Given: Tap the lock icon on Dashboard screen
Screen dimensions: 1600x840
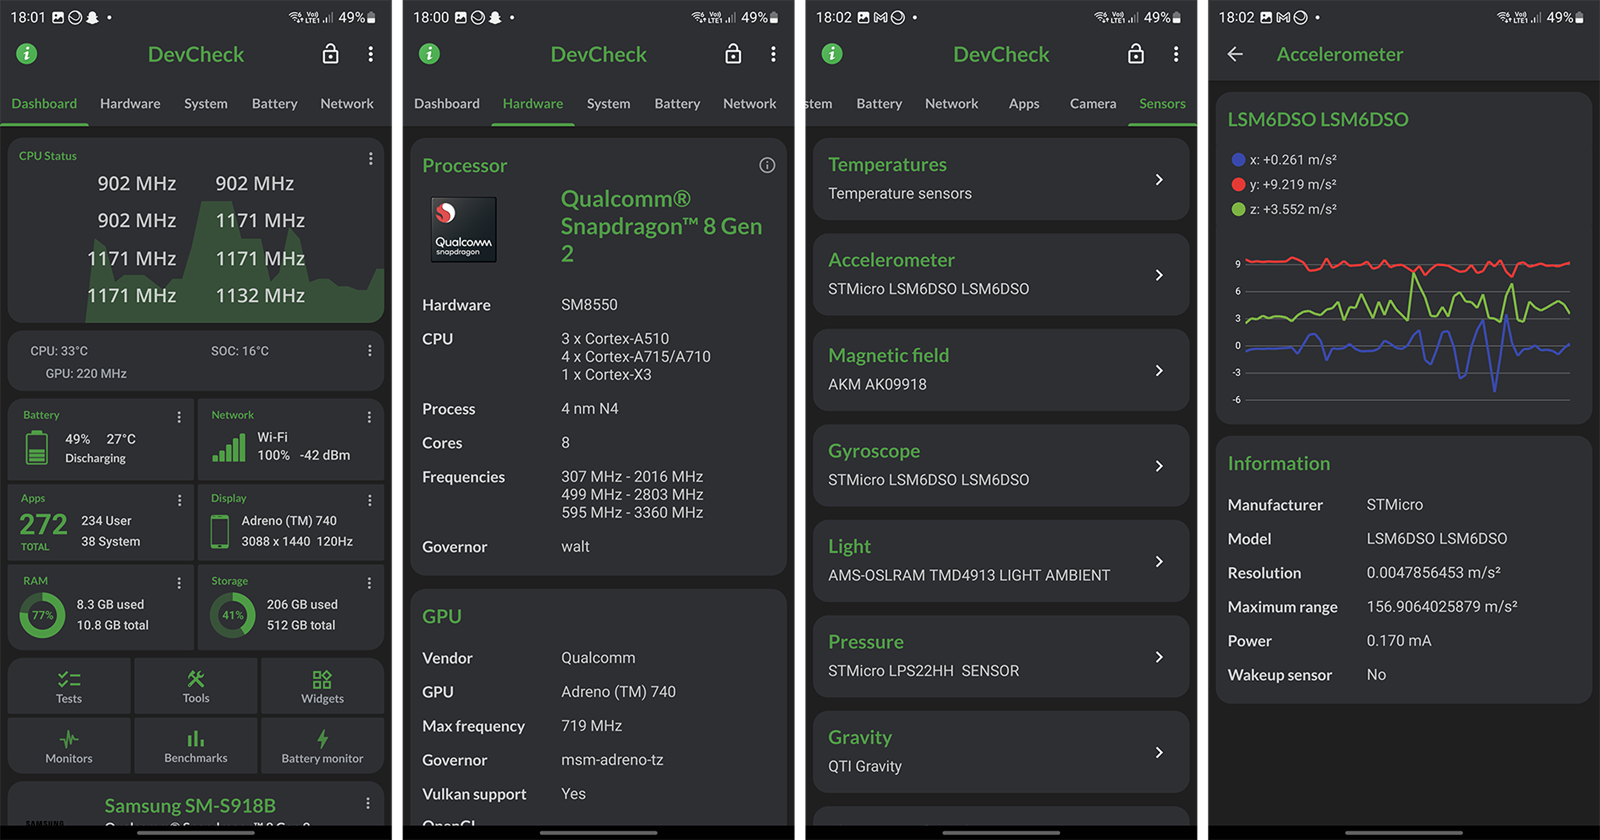Looking at the screenshot, I should (330, 54).
